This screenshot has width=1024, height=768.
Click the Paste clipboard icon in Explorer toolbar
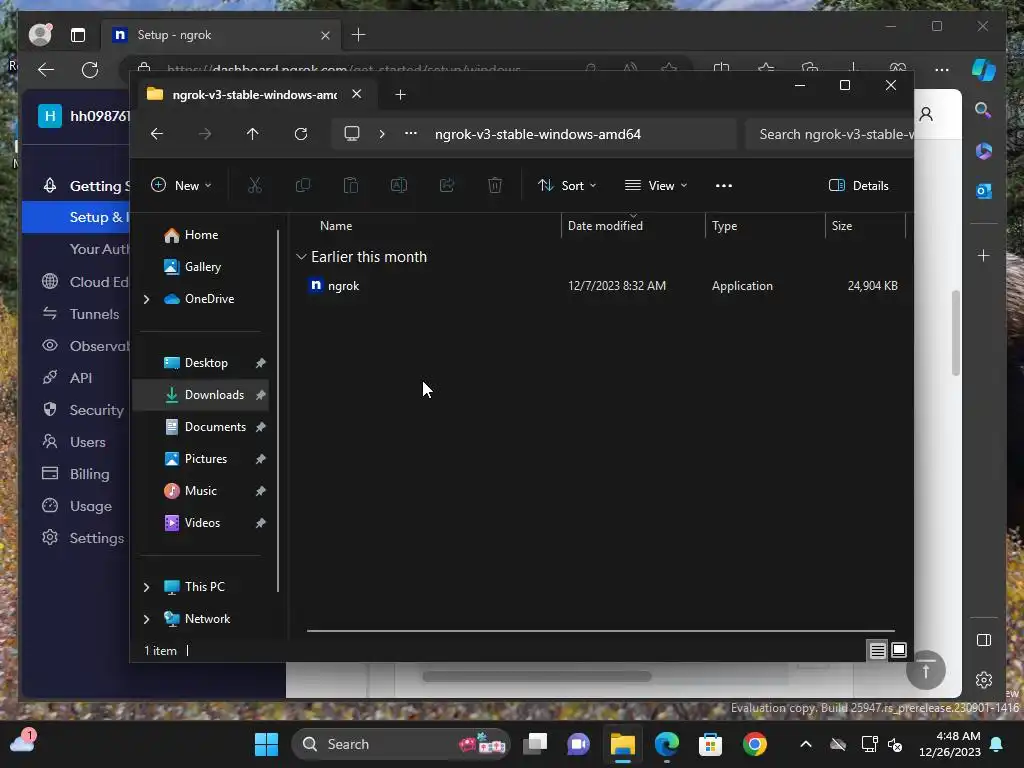point(351,185)
